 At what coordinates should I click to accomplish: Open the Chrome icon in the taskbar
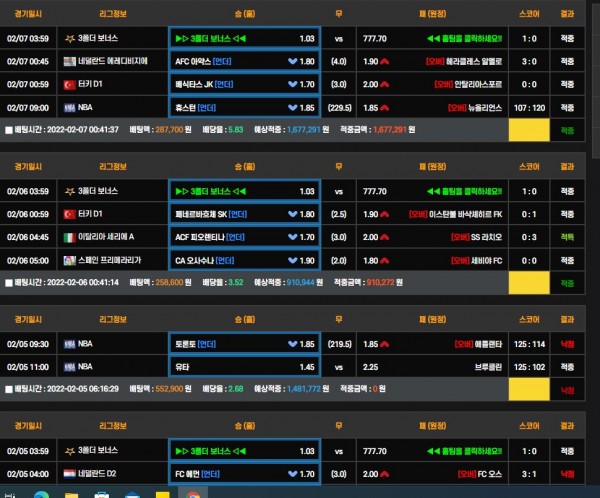196,493
